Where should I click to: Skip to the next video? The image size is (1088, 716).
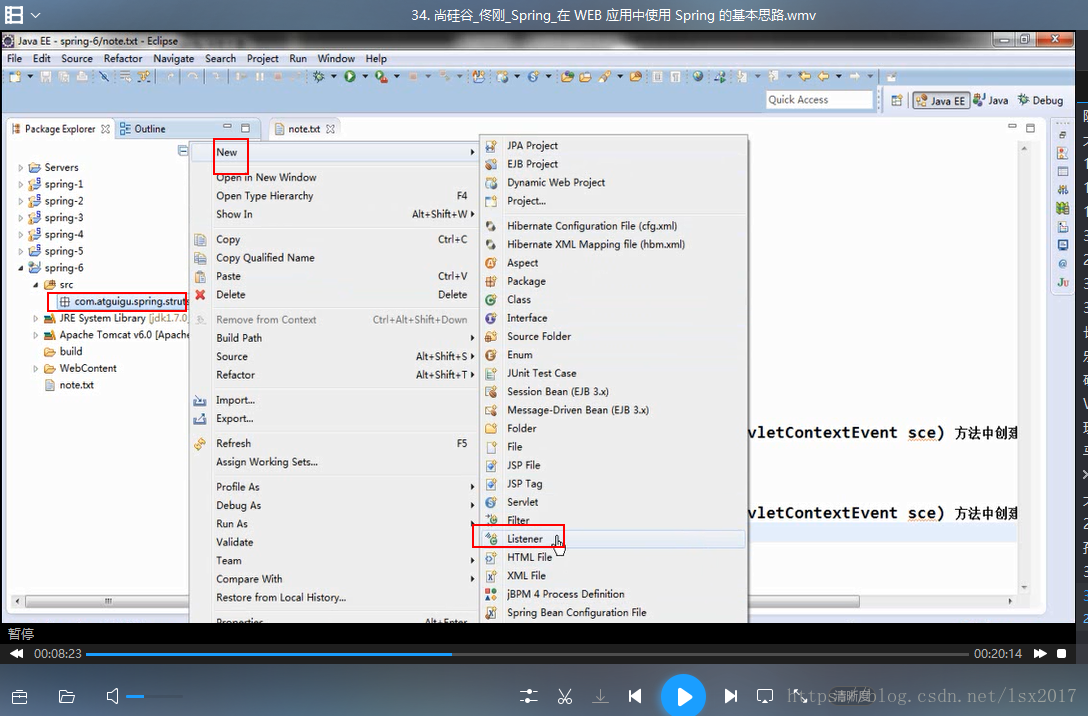[x=730, y=696]
